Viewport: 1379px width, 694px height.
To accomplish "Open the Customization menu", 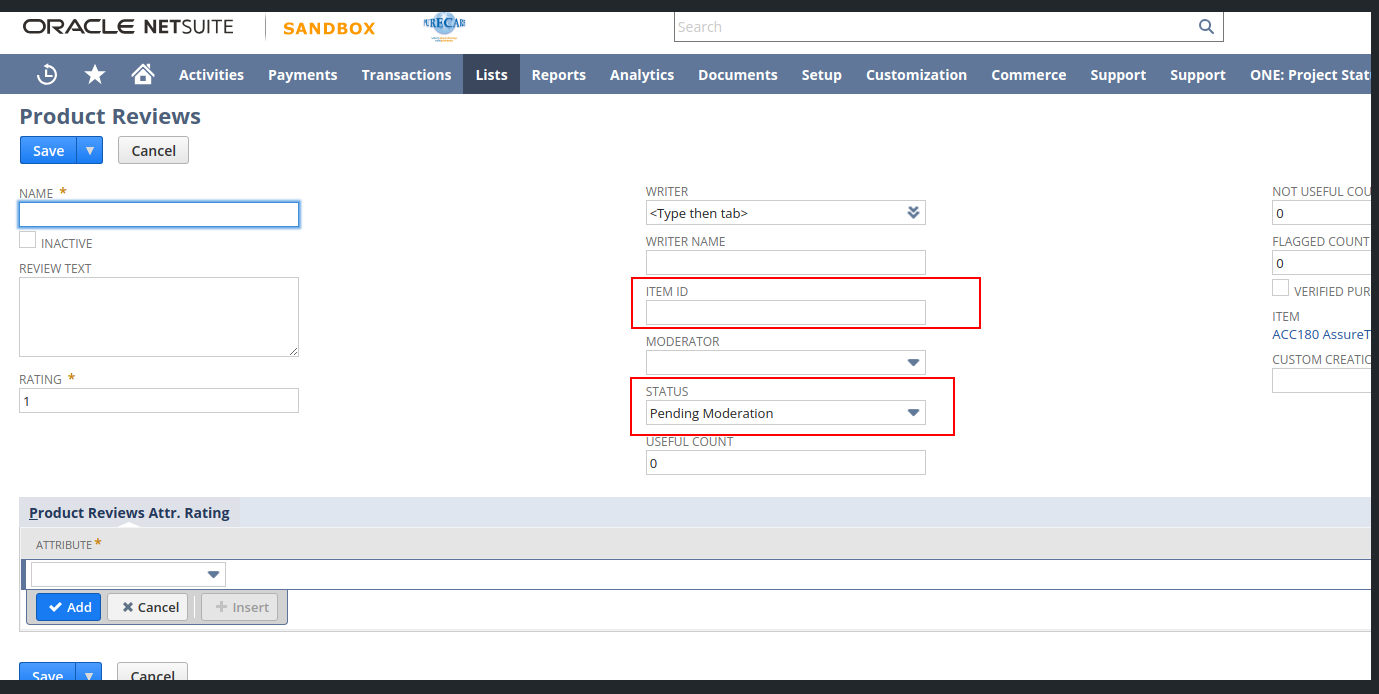I will 916,75.
